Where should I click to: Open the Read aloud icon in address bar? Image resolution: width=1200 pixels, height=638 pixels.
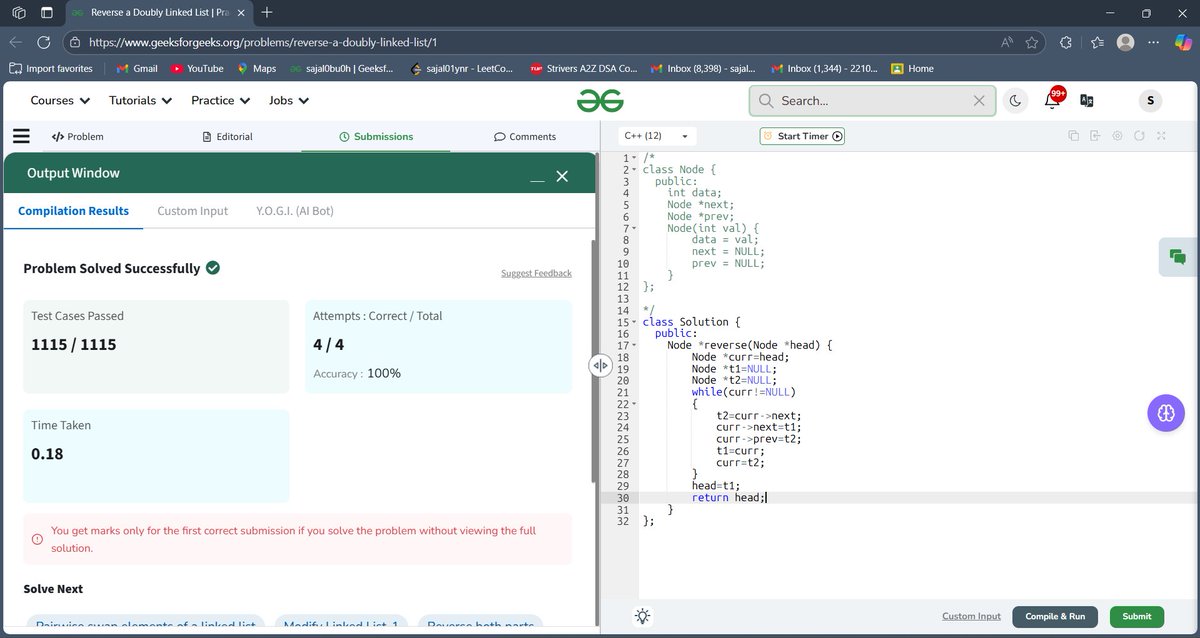click(x=1007, y=42)
